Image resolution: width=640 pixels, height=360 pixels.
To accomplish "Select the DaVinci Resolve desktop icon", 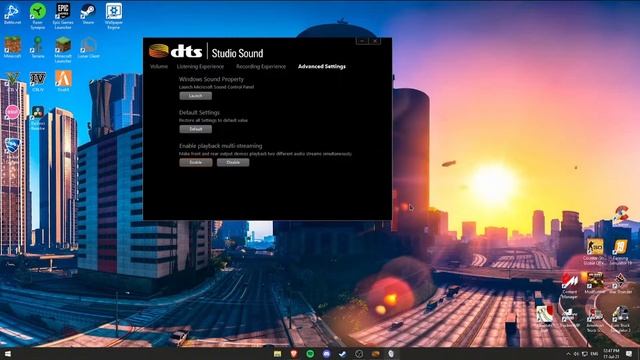I will 38,118.
